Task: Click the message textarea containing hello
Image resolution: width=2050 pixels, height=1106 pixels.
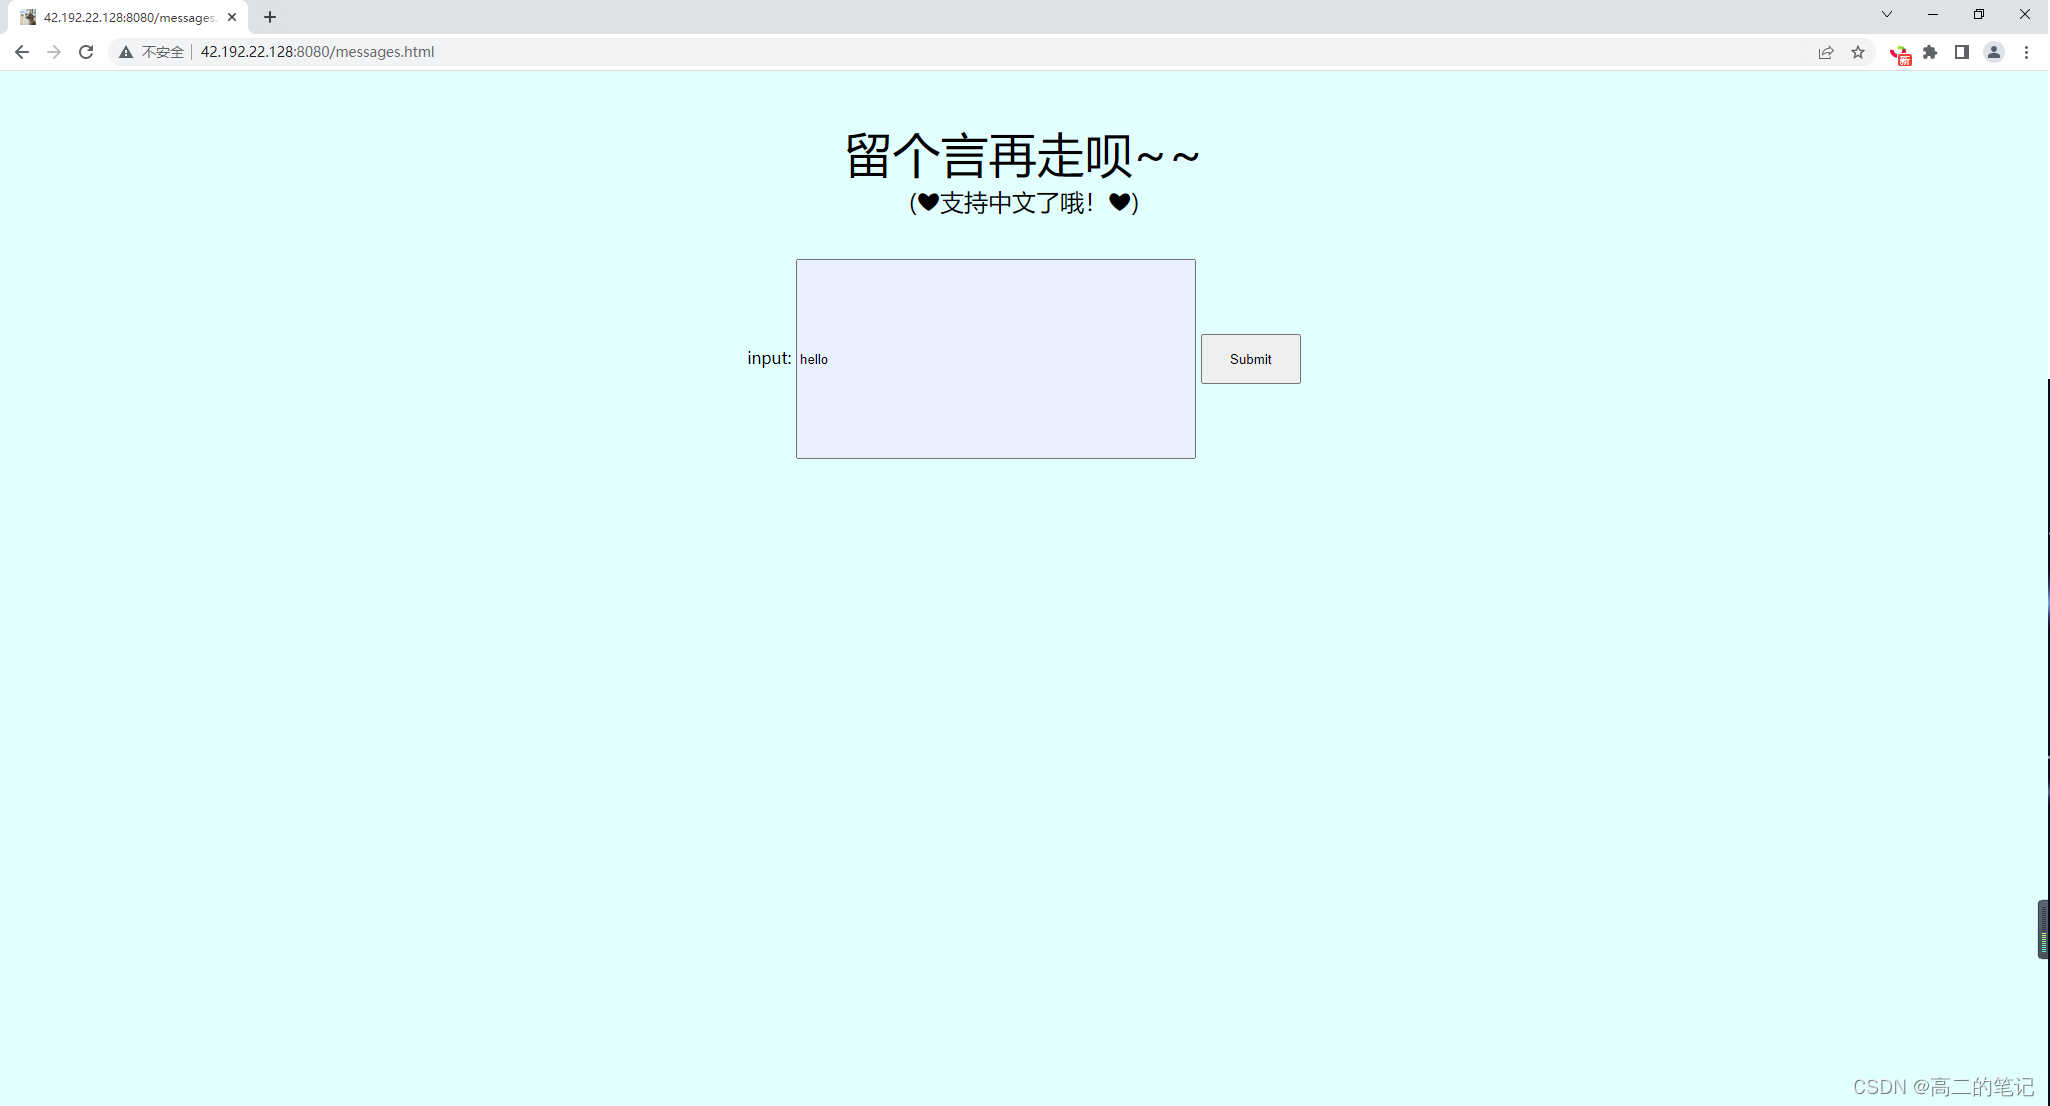Action: [x=996, y=359]
